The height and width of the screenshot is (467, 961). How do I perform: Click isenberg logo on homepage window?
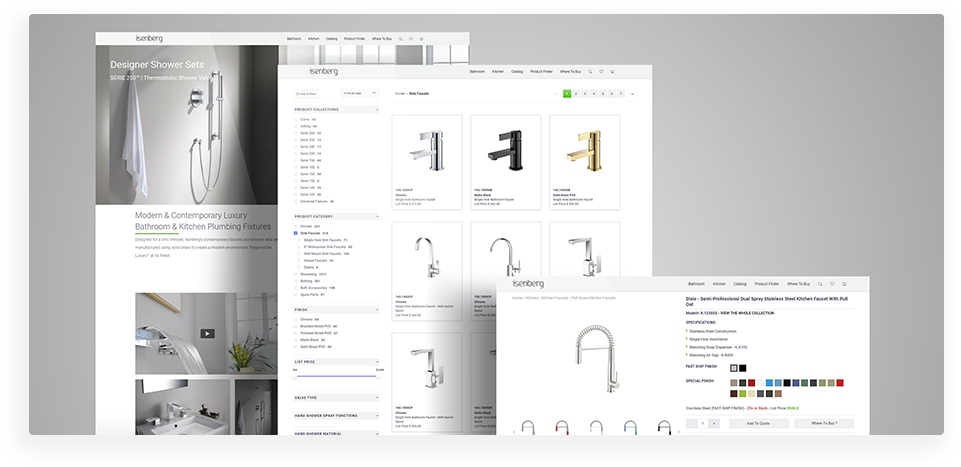(x=149, y=39)
